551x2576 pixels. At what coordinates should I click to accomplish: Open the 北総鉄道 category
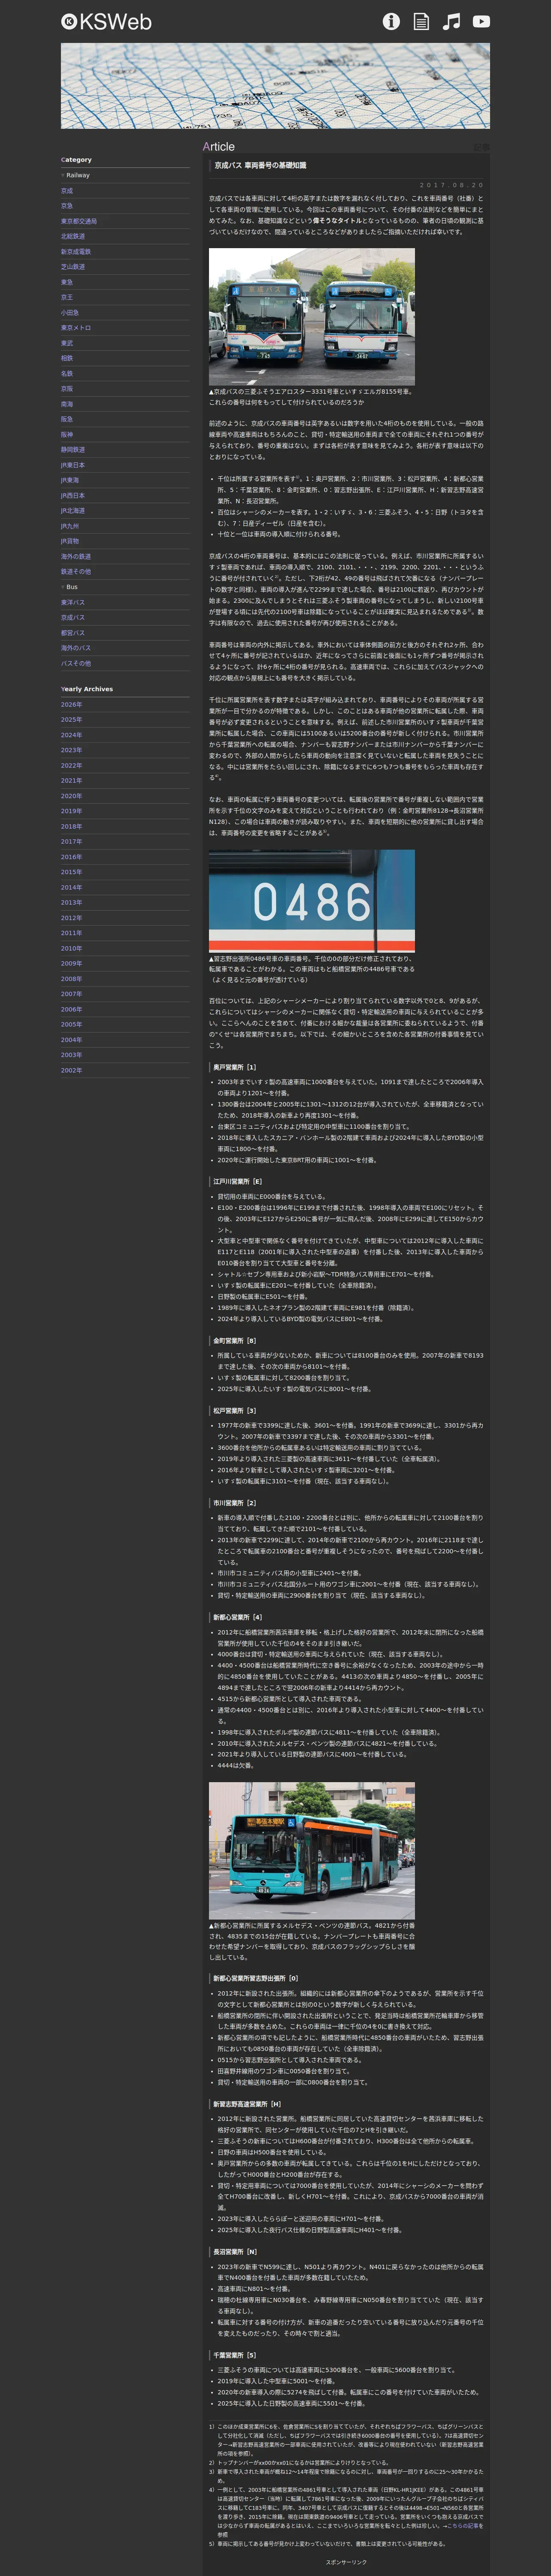(73, 236)
